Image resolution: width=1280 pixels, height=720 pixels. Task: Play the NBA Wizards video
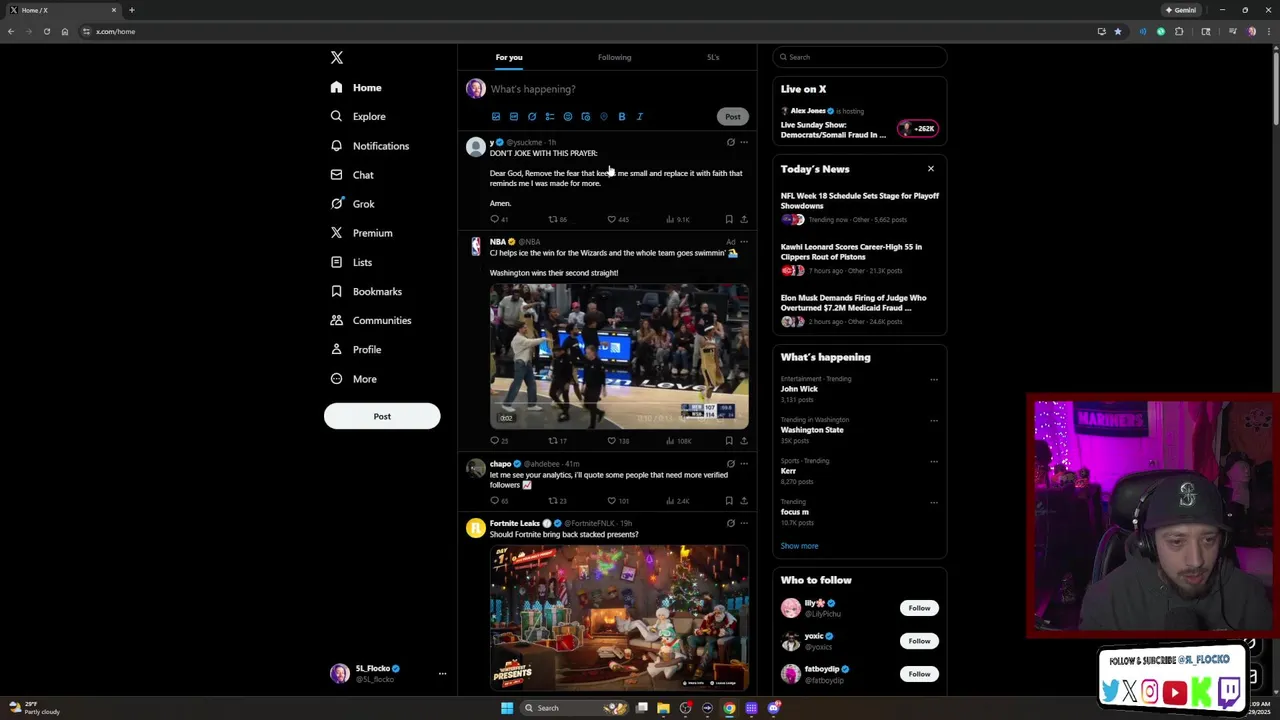[619, 356]
